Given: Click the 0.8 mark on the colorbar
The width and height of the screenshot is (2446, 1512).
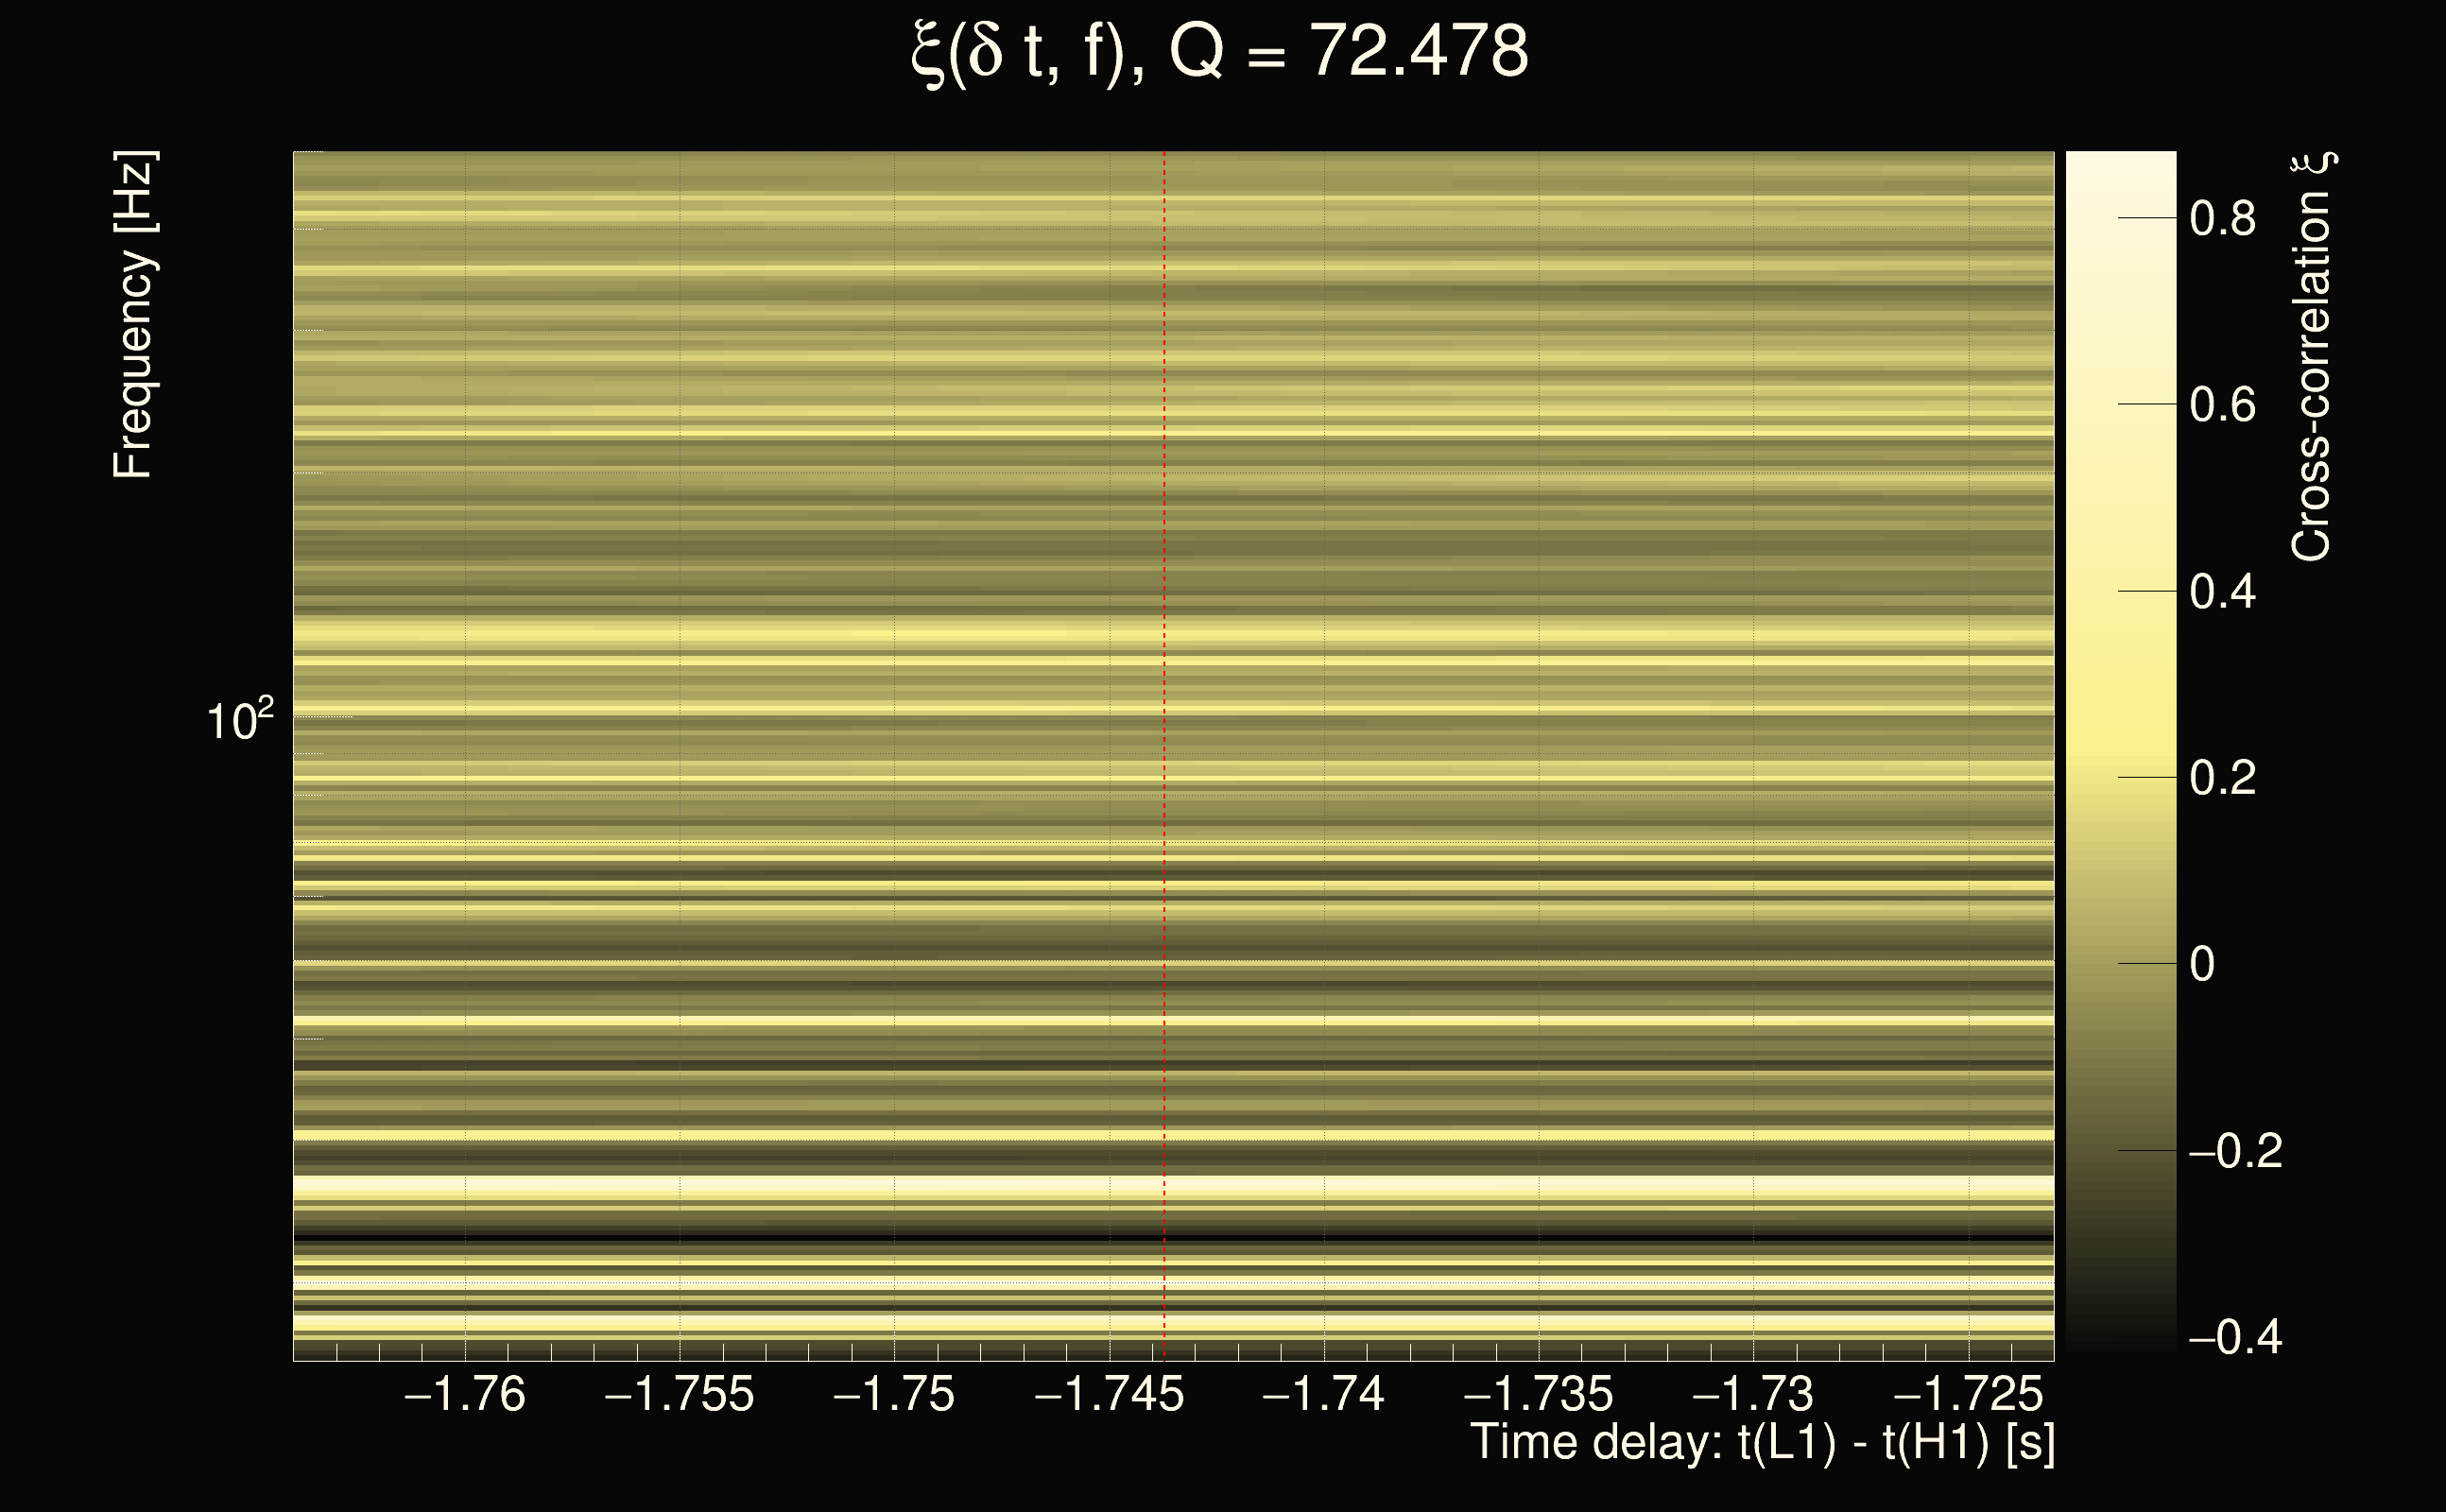Looking at the screenshot, I should pos(2222,218).
